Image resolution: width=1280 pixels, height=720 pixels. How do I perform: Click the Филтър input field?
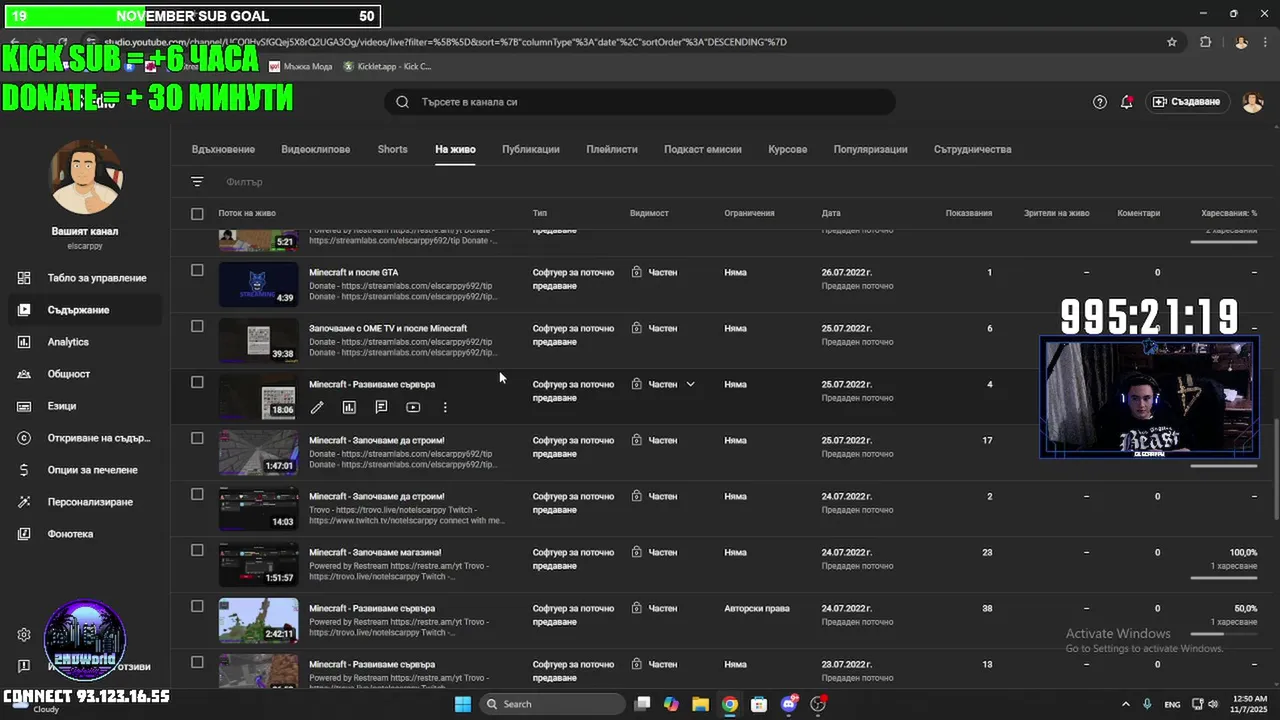click(244, 182)
